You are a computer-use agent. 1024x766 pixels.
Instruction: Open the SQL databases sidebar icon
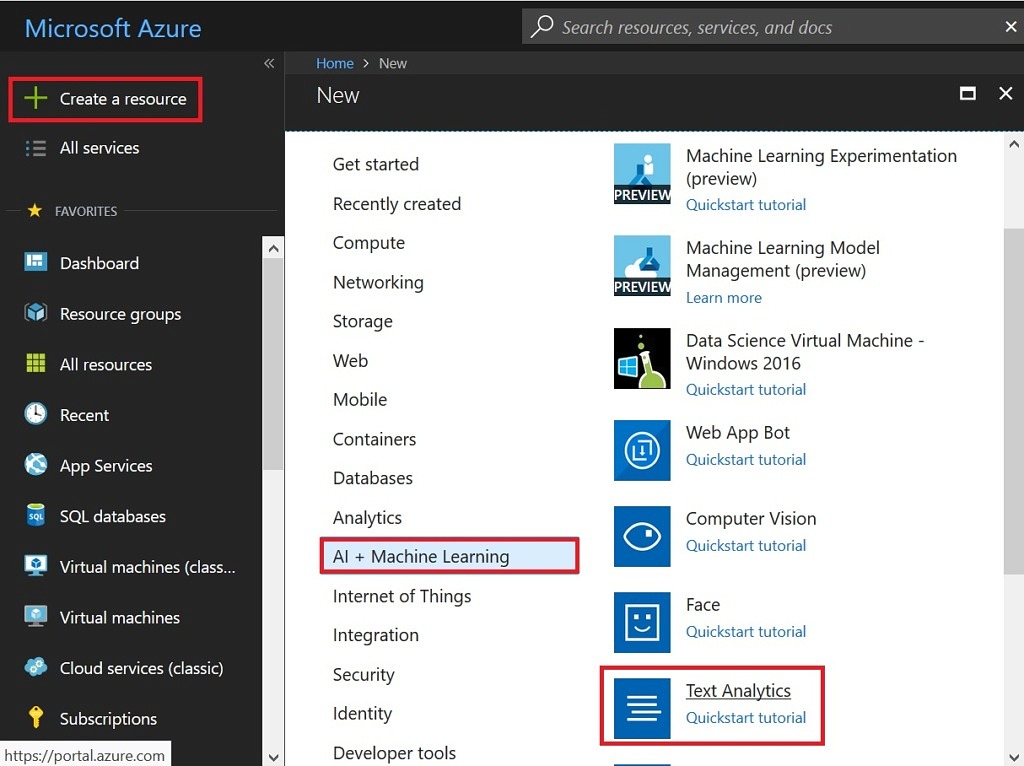[35, 516]
